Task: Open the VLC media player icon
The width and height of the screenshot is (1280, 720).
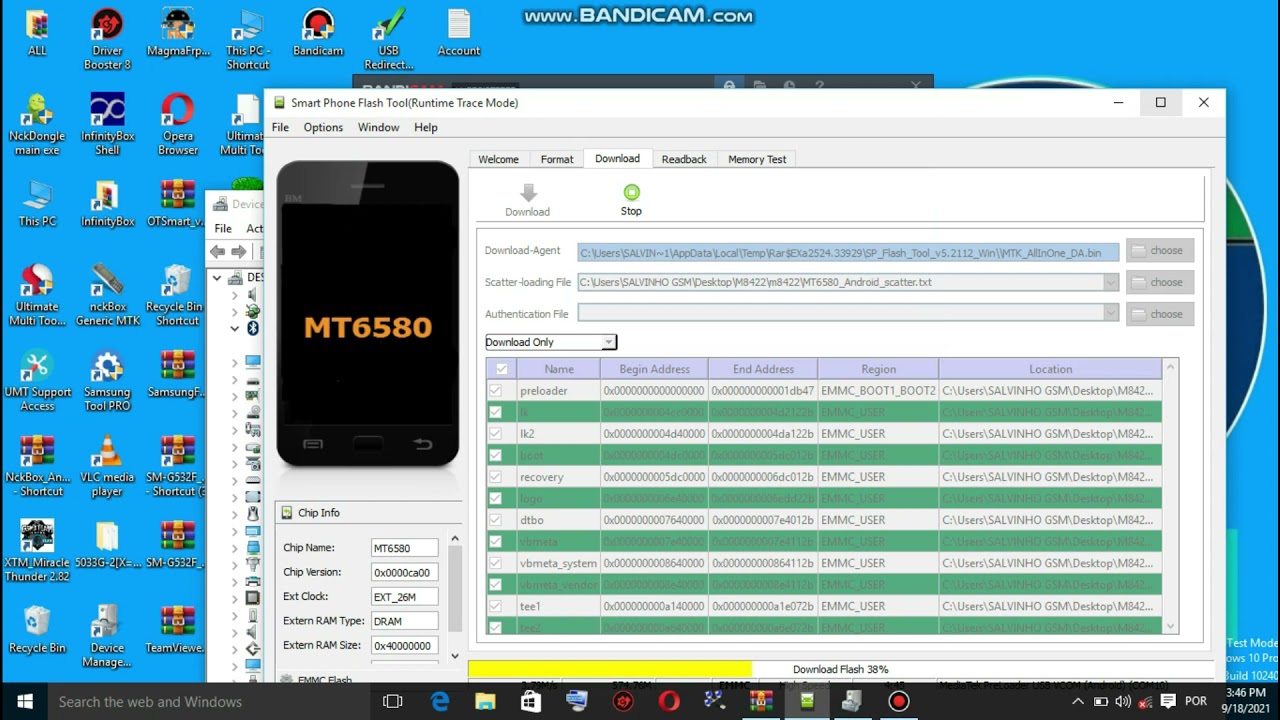Action: [107, 467]
